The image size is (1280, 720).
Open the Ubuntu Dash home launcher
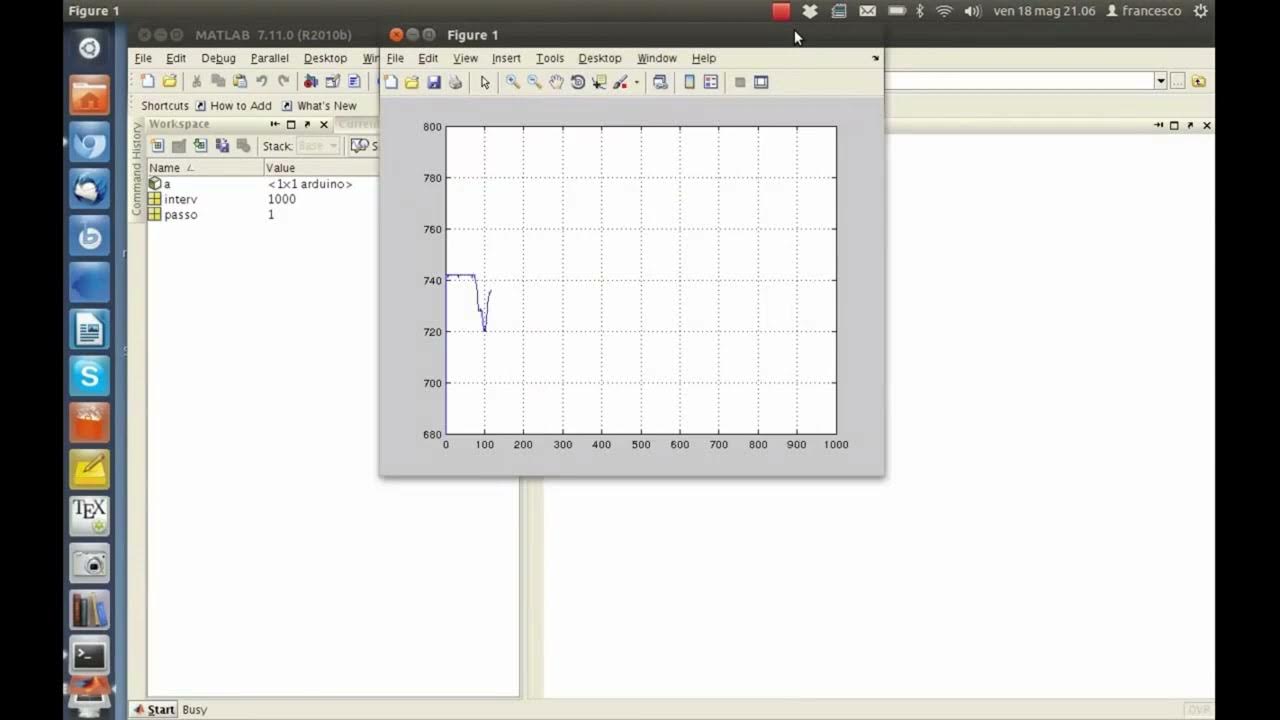(x=89, y=48)
